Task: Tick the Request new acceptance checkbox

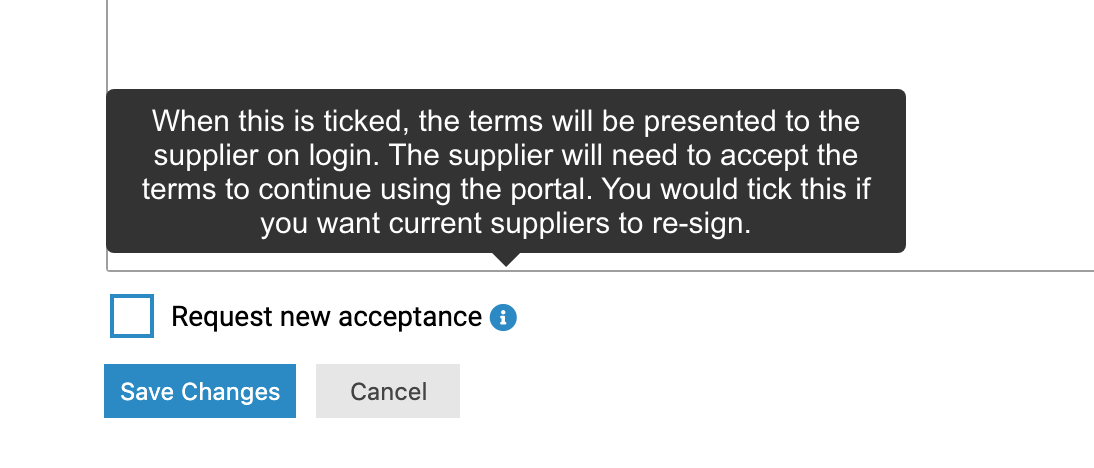Action: click(132, 316)
